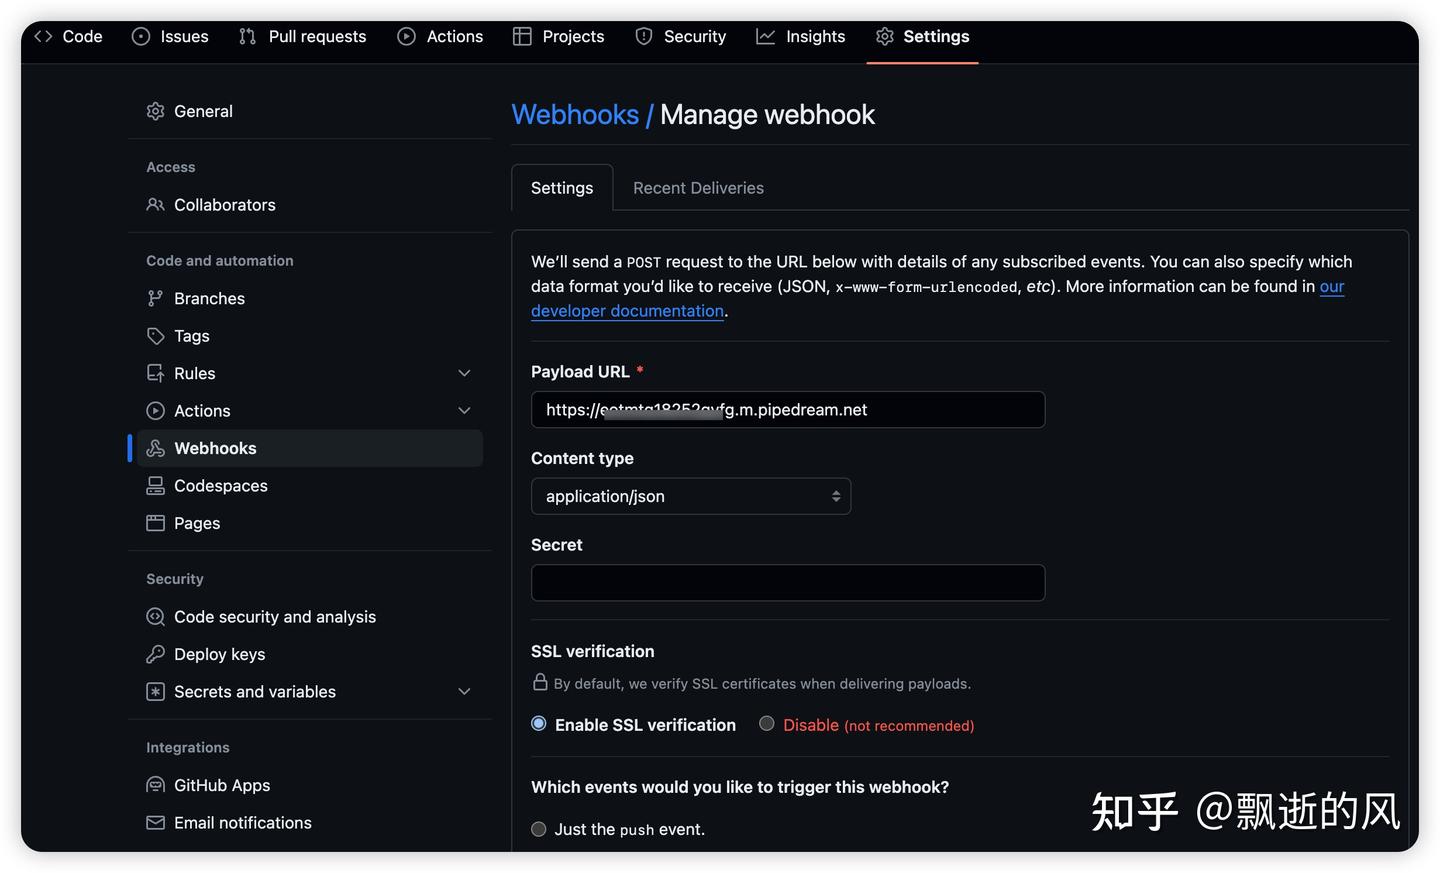The image size is (1440, 873).
Task: Click the Codespaces icon in sidebar
Action: (155, 486)
